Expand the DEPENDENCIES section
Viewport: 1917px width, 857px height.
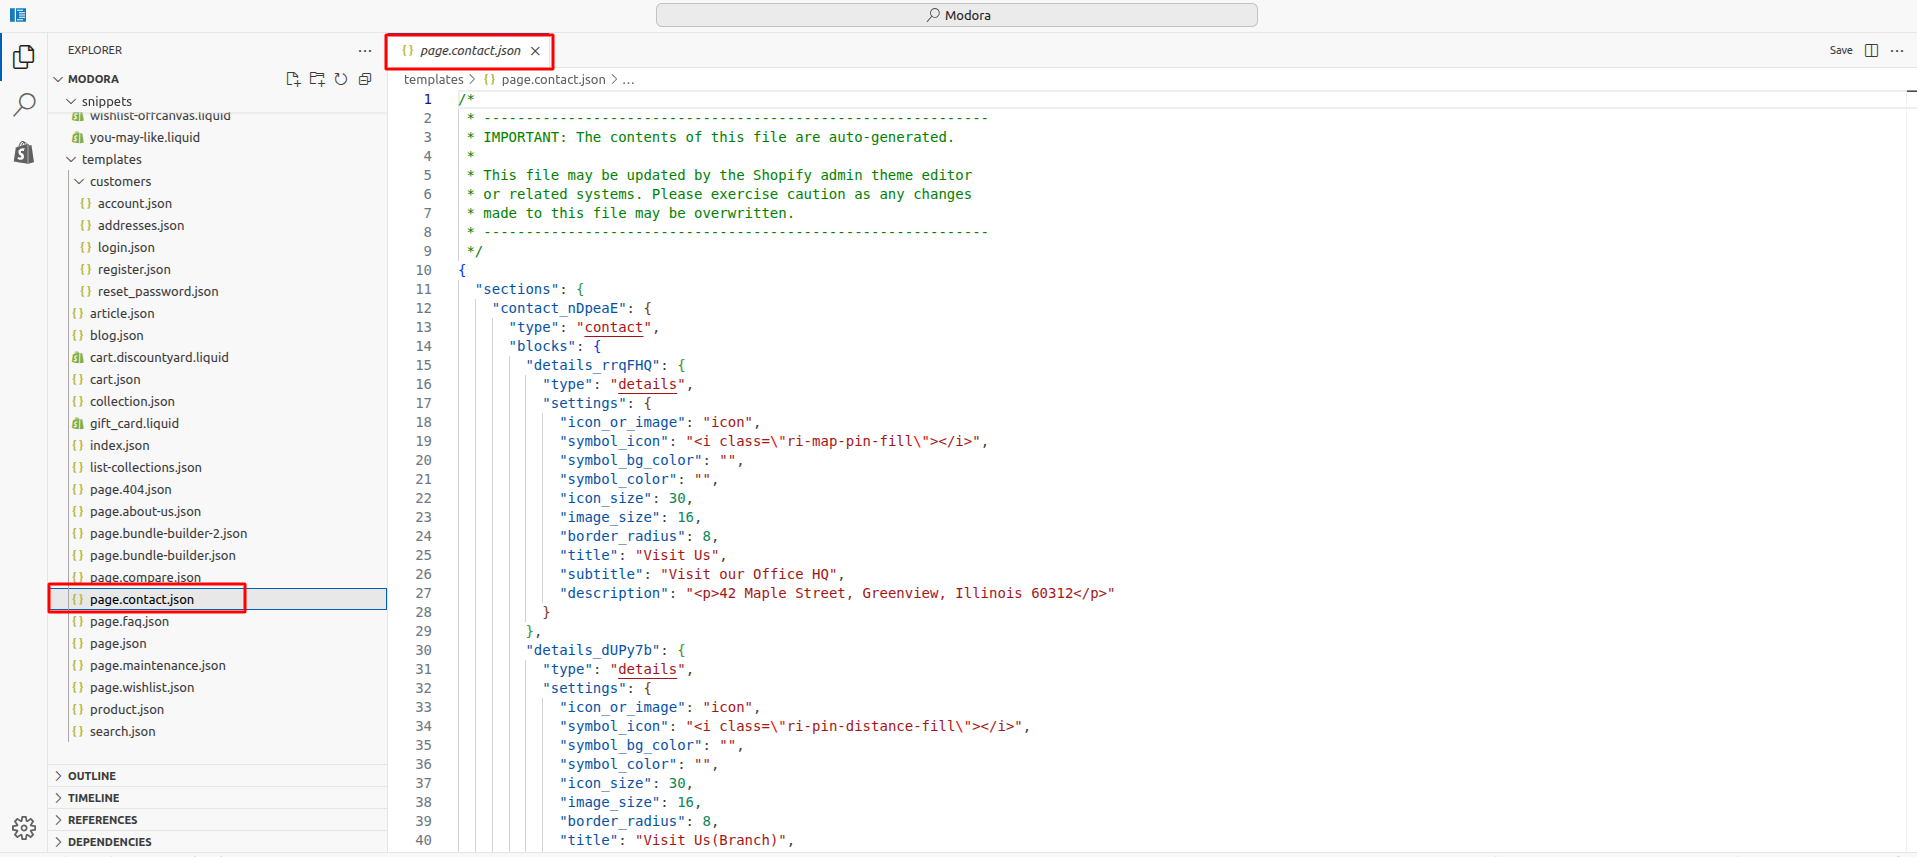217,842
